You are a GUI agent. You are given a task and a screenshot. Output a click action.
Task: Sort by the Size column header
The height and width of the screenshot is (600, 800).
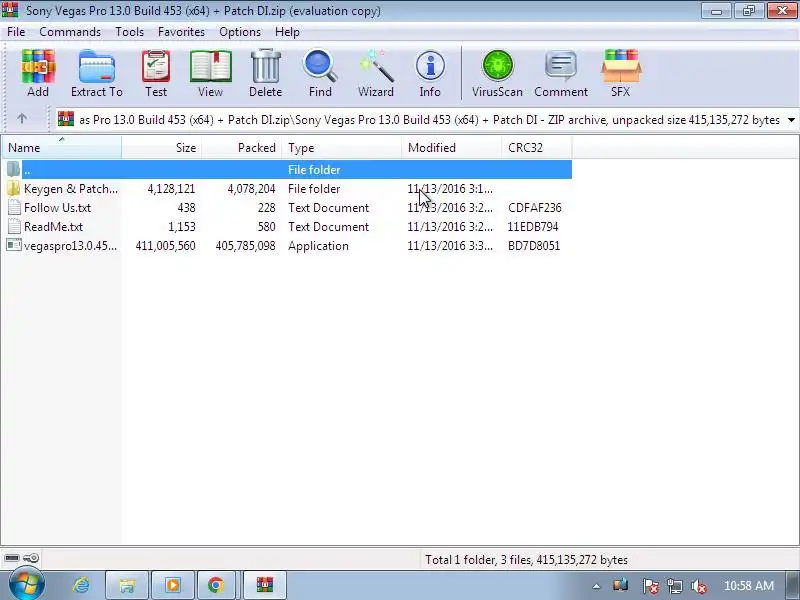(x=162, y=147)
